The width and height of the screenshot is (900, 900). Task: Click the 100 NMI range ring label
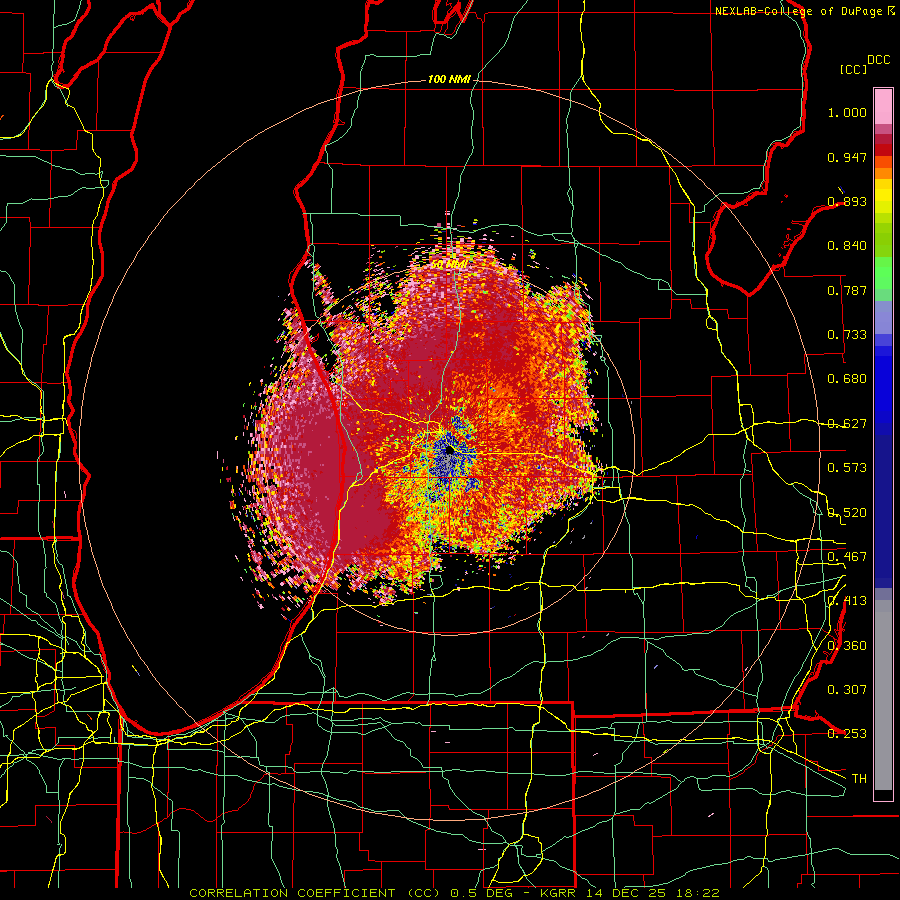(x=449, y=79)
